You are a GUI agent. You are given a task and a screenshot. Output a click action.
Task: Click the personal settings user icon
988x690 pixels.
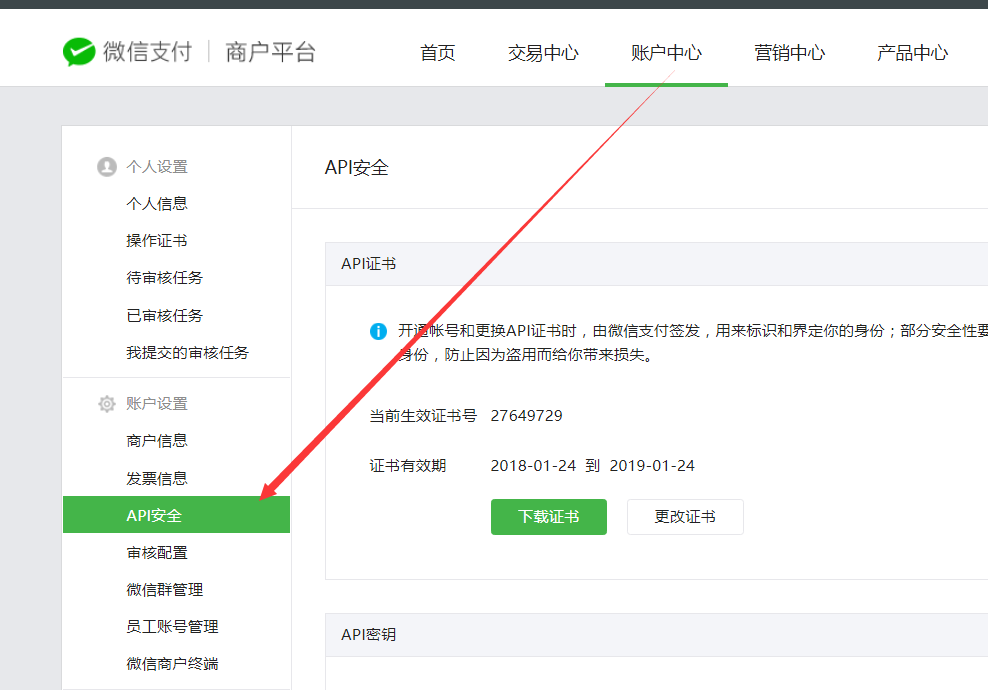pos(106,167)
